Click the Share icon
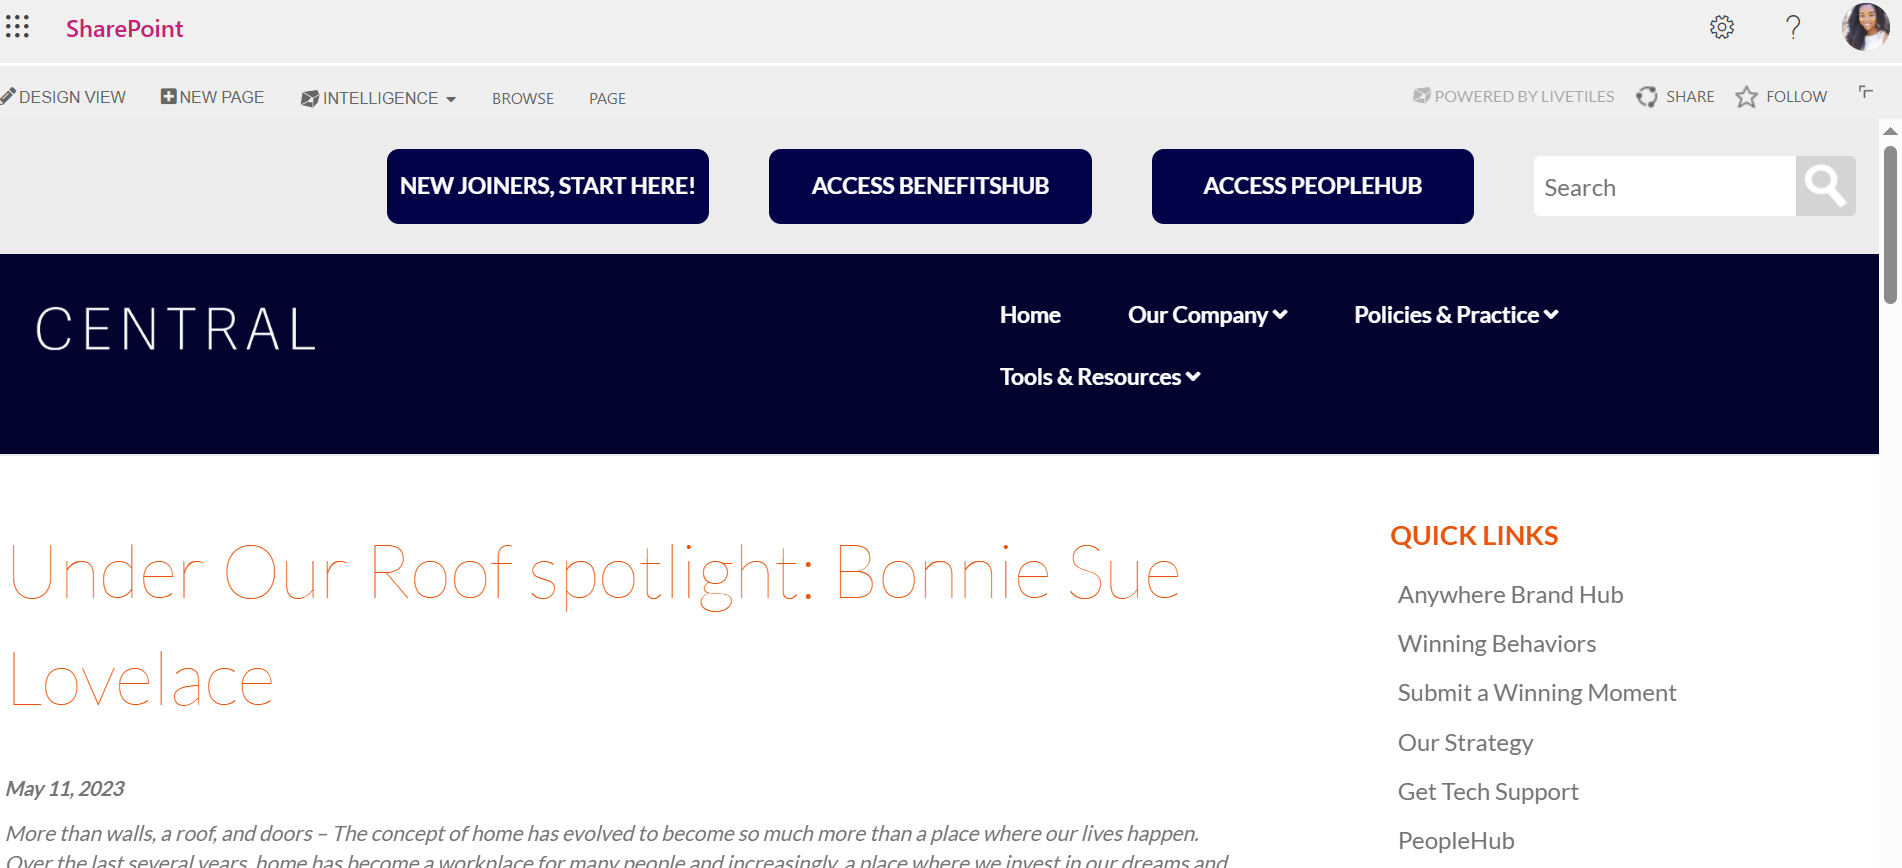Image resolution: width=1902 pixels, height=868 pixels. [x=1646, y=97]
